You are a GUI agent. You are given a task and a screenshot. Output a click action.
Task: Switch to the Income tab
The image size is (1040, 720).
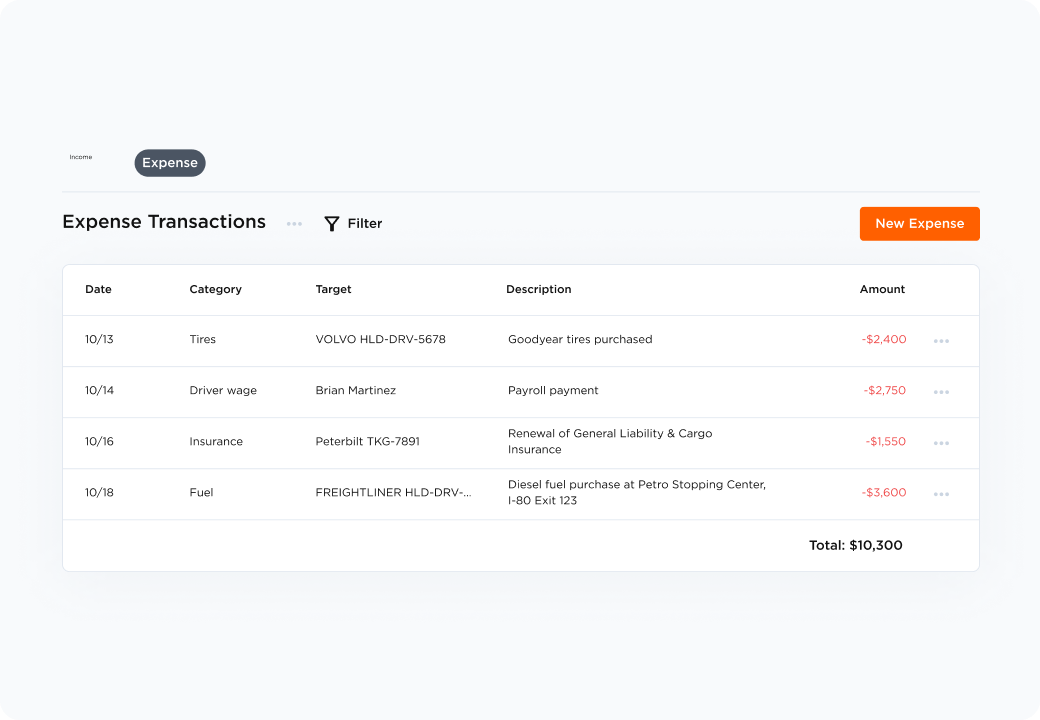click(x=81, y=157)
